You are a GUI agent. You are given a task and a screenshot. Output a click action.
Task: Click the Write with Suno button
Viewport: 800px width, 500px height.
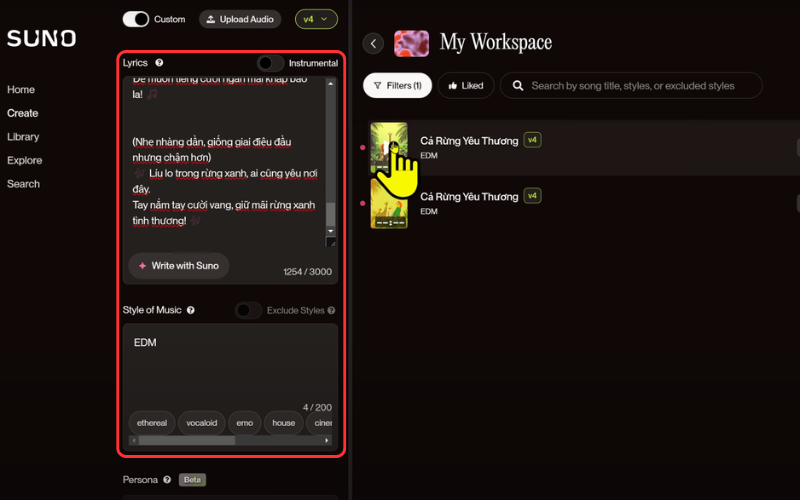coord(179,266)
